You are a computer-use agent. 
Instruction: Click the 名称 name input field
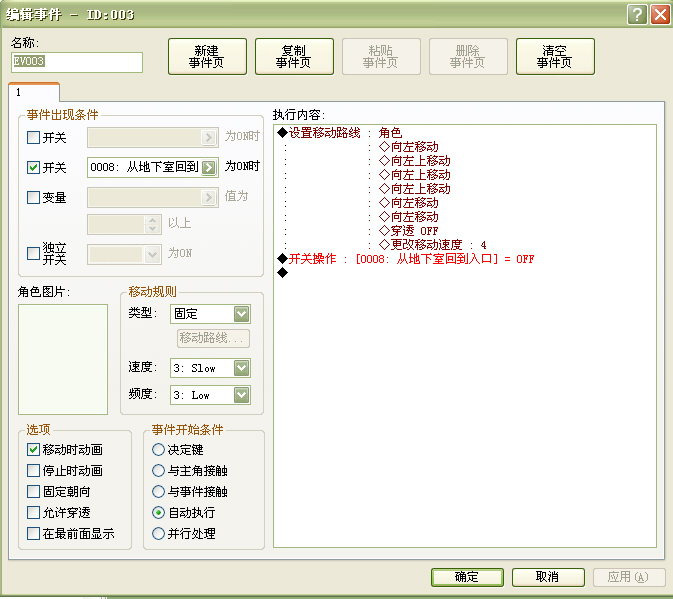click(x=77, y=62)
